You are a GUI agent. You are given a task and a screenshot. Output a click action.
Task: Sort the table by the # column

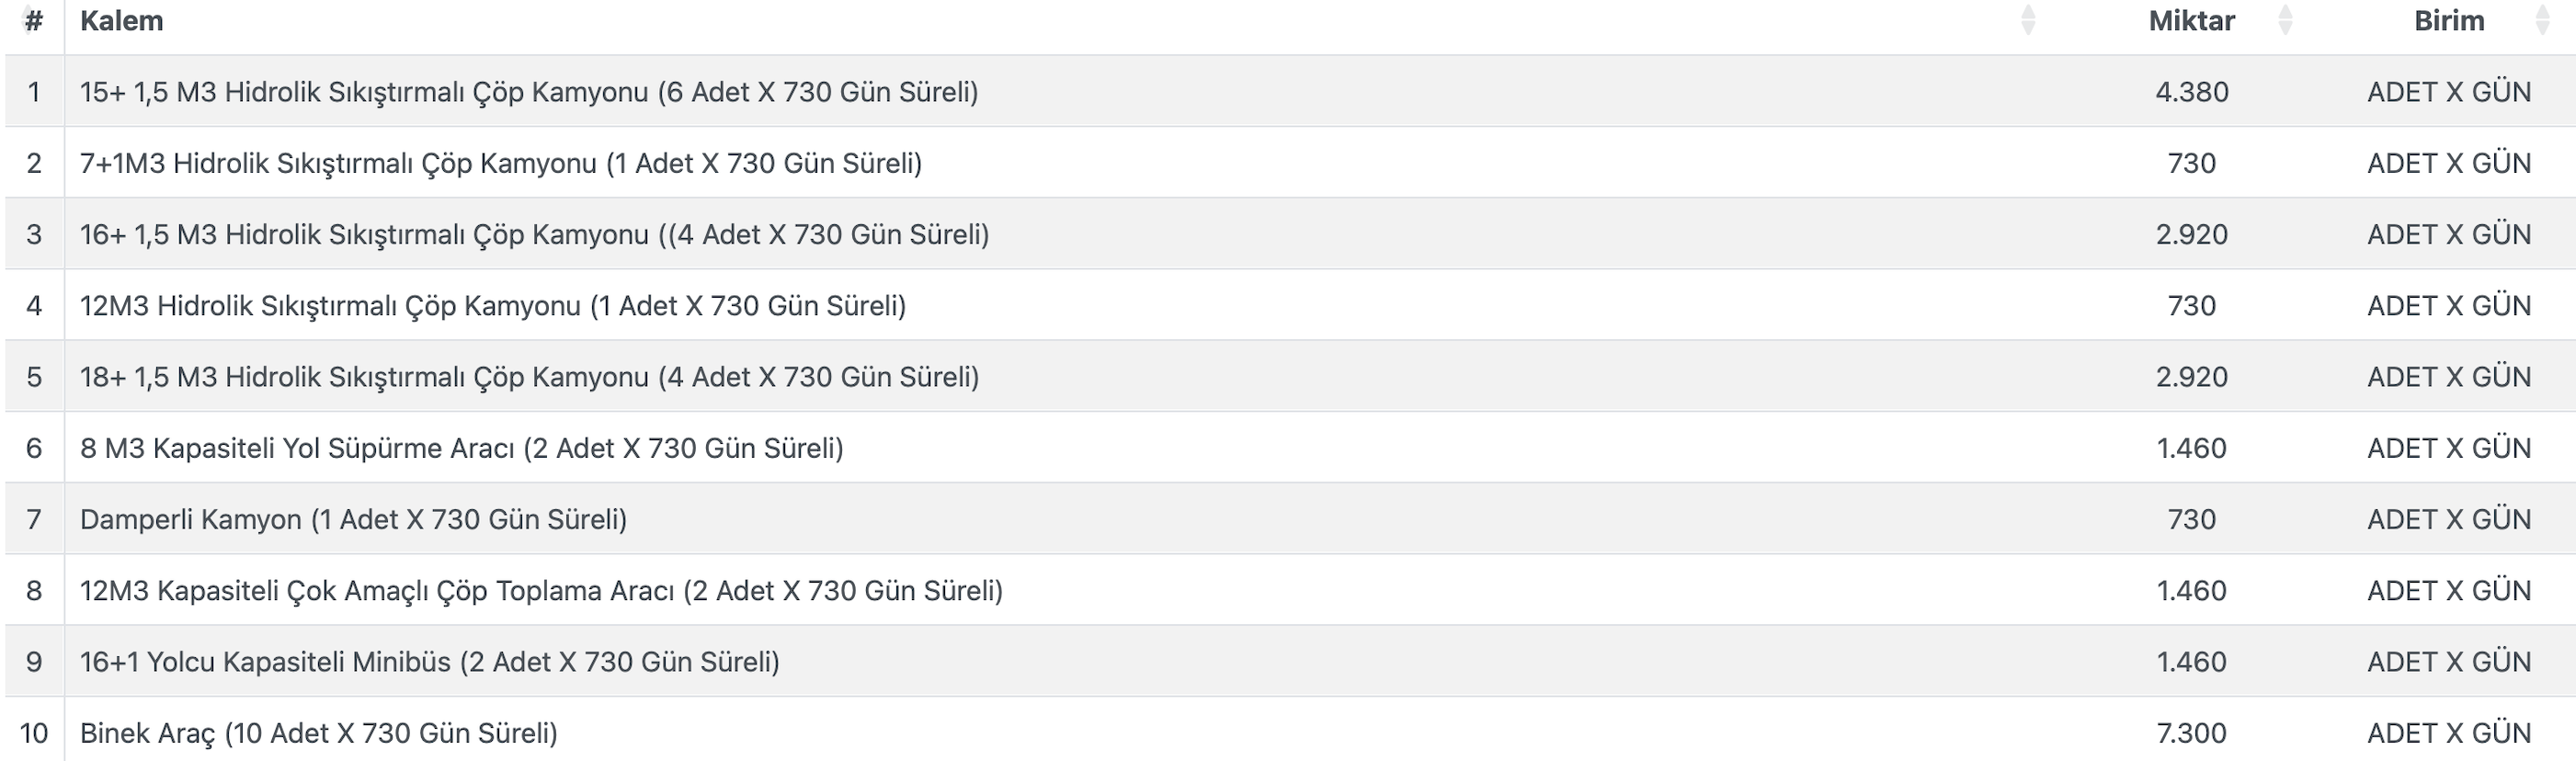coord(33,21)
